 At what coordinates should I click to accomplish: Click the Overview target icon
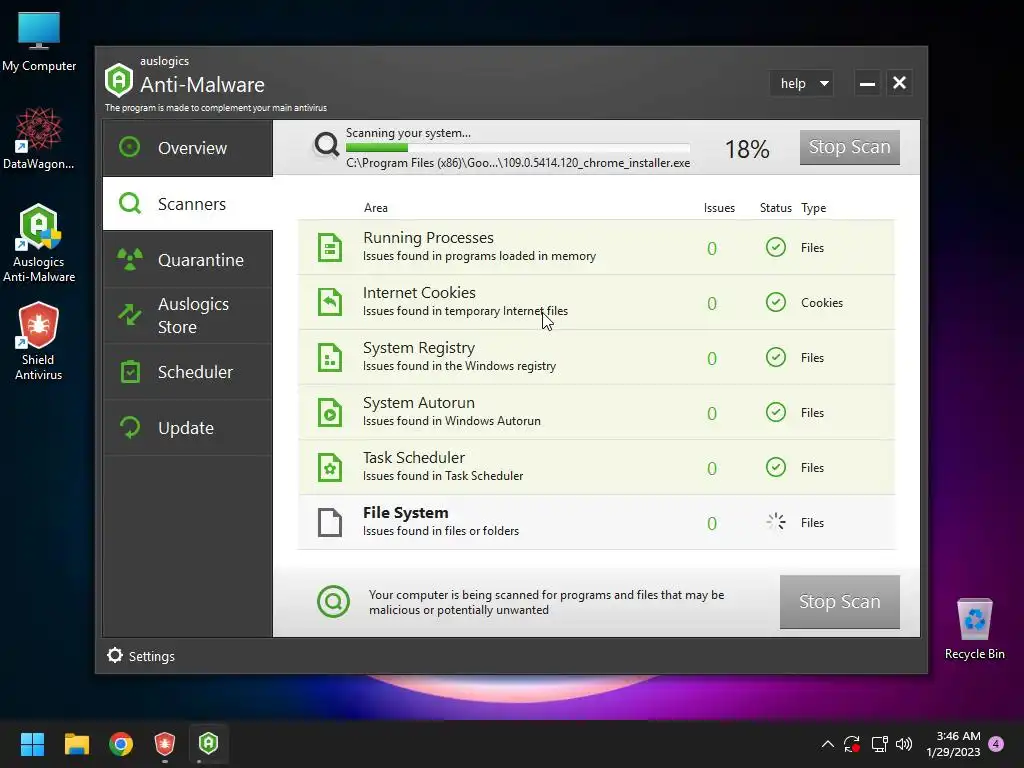click(130, 147)
